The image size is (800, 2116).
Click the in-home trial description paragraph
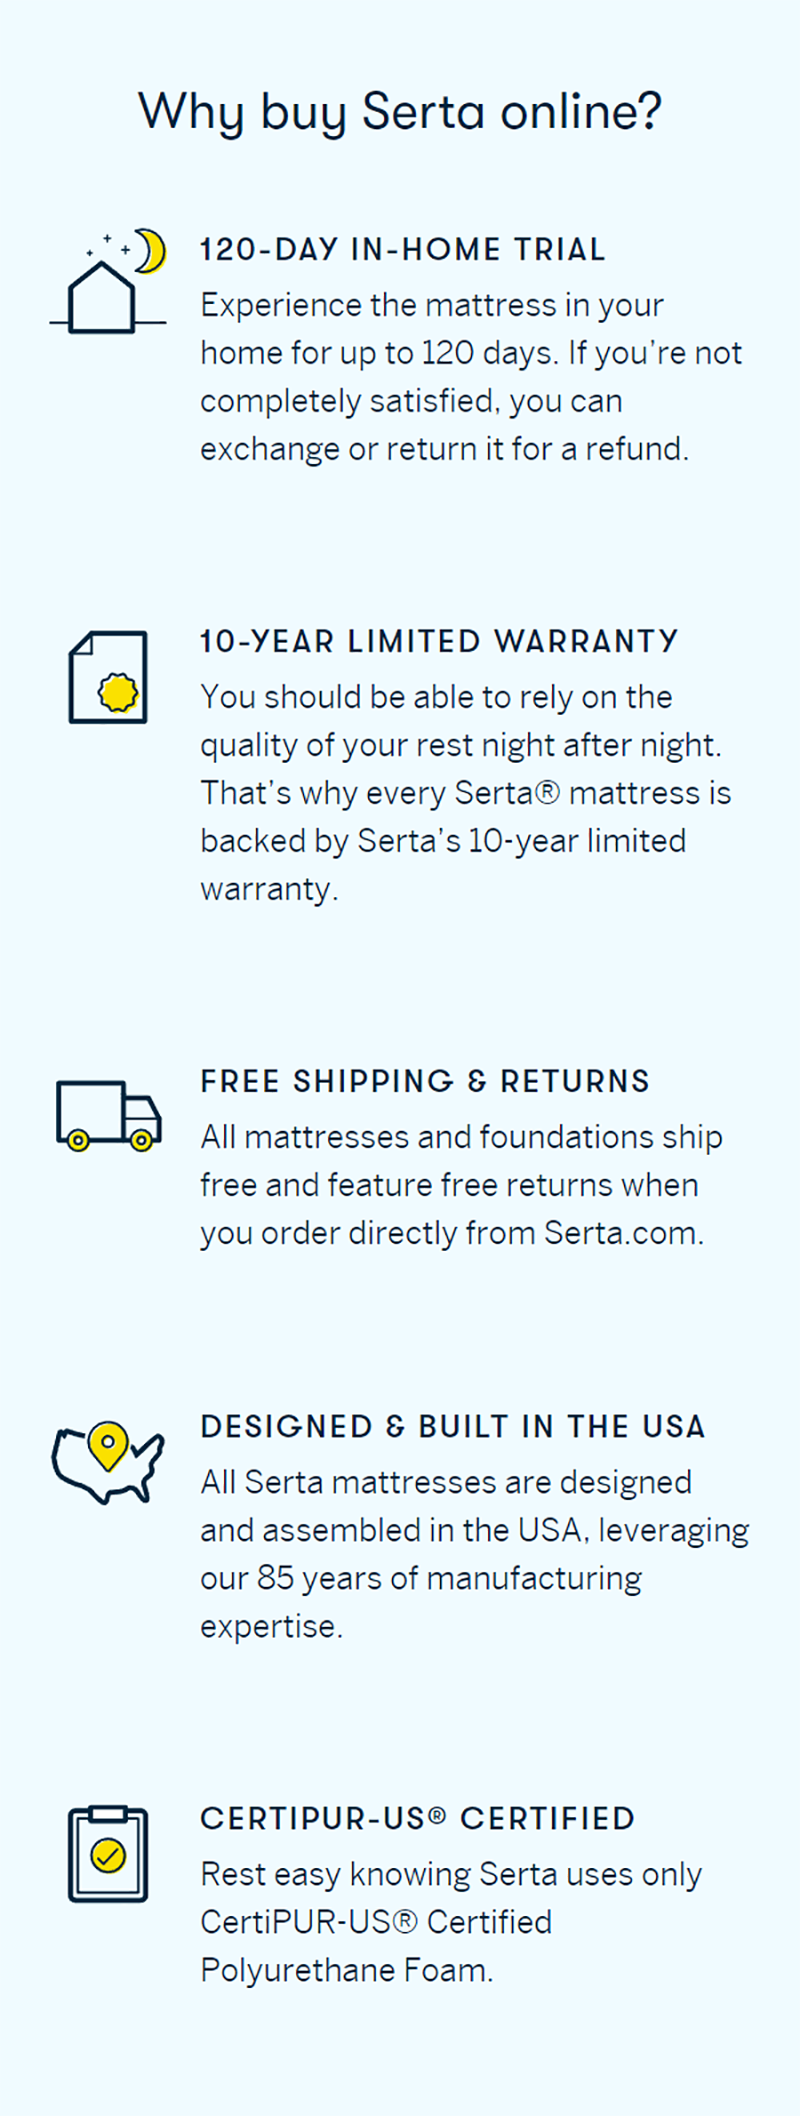click(470, 377)
